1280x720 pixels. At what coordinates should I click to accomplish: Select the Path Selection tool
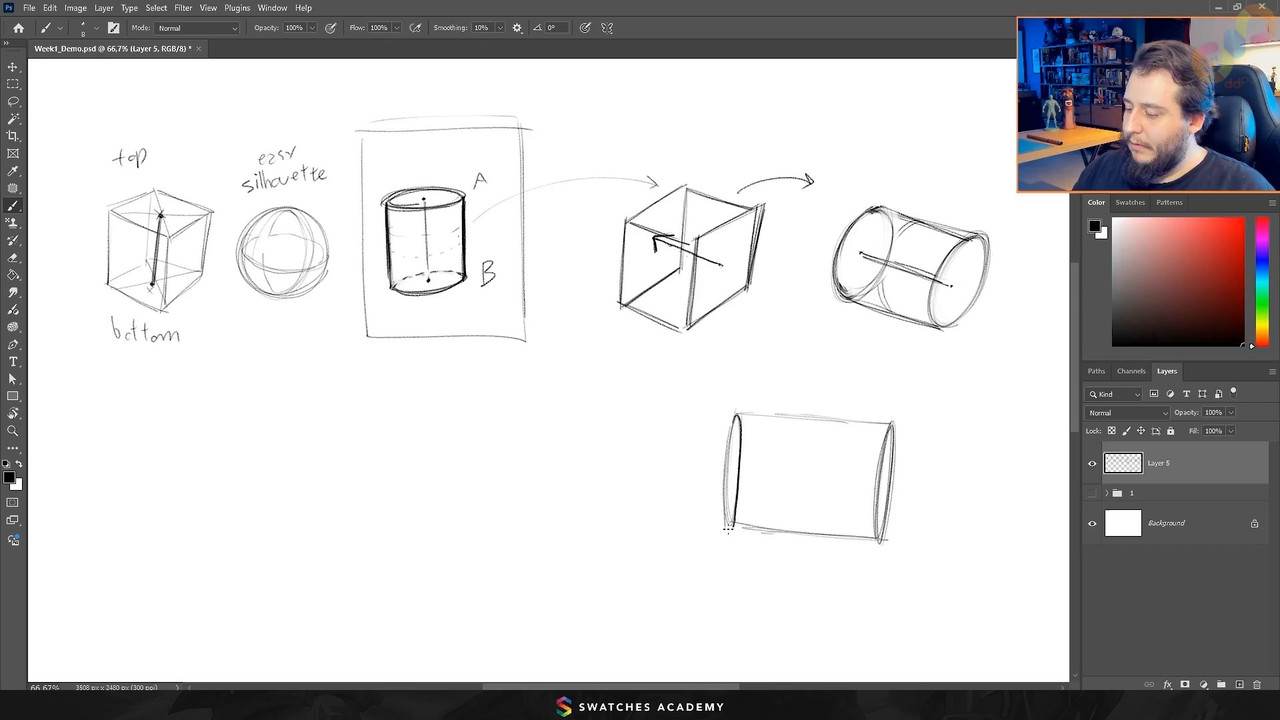(x=13, y=379)
